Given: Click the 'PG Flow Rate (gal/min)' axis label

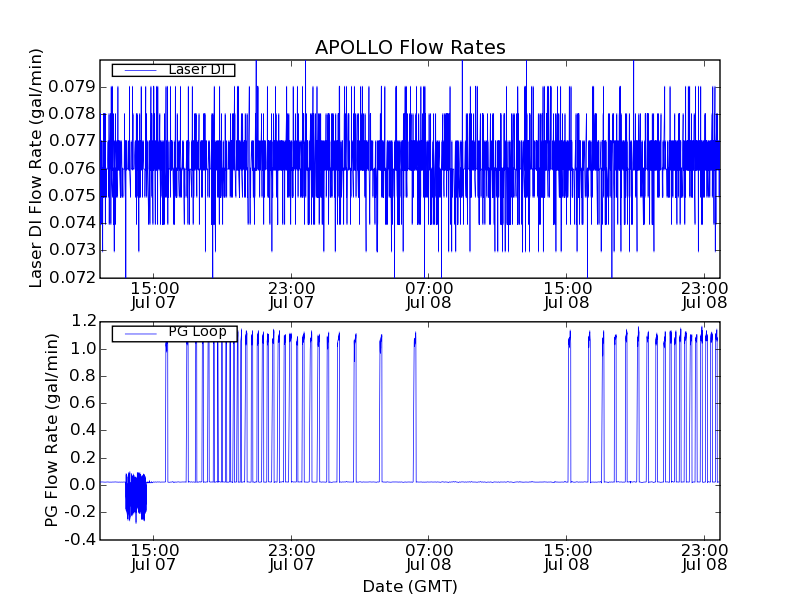Looking at the screenshot, I should coord(51,431).
